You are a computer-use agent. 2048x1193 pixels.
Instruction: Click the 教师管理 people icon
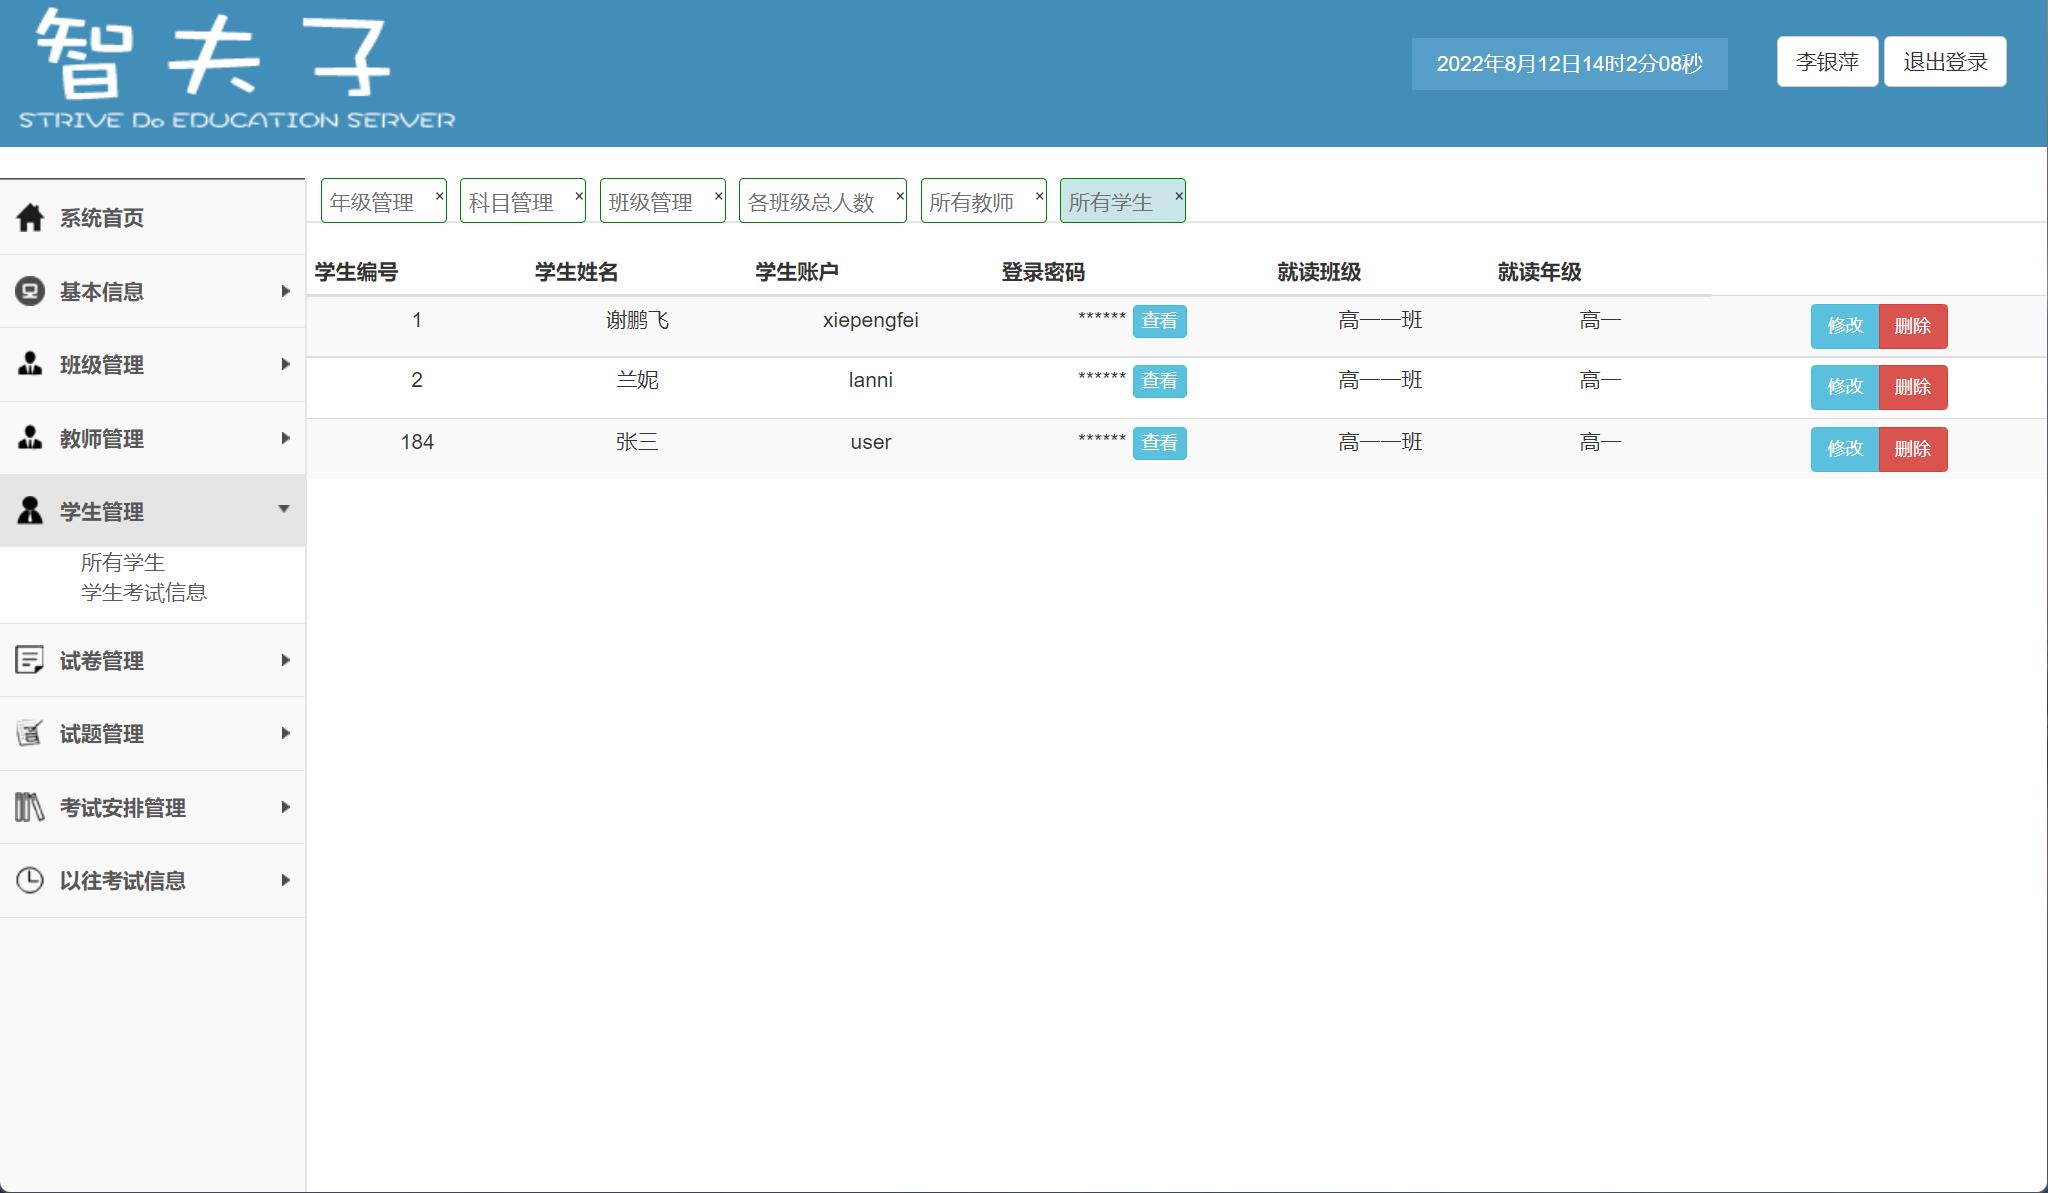29,438
